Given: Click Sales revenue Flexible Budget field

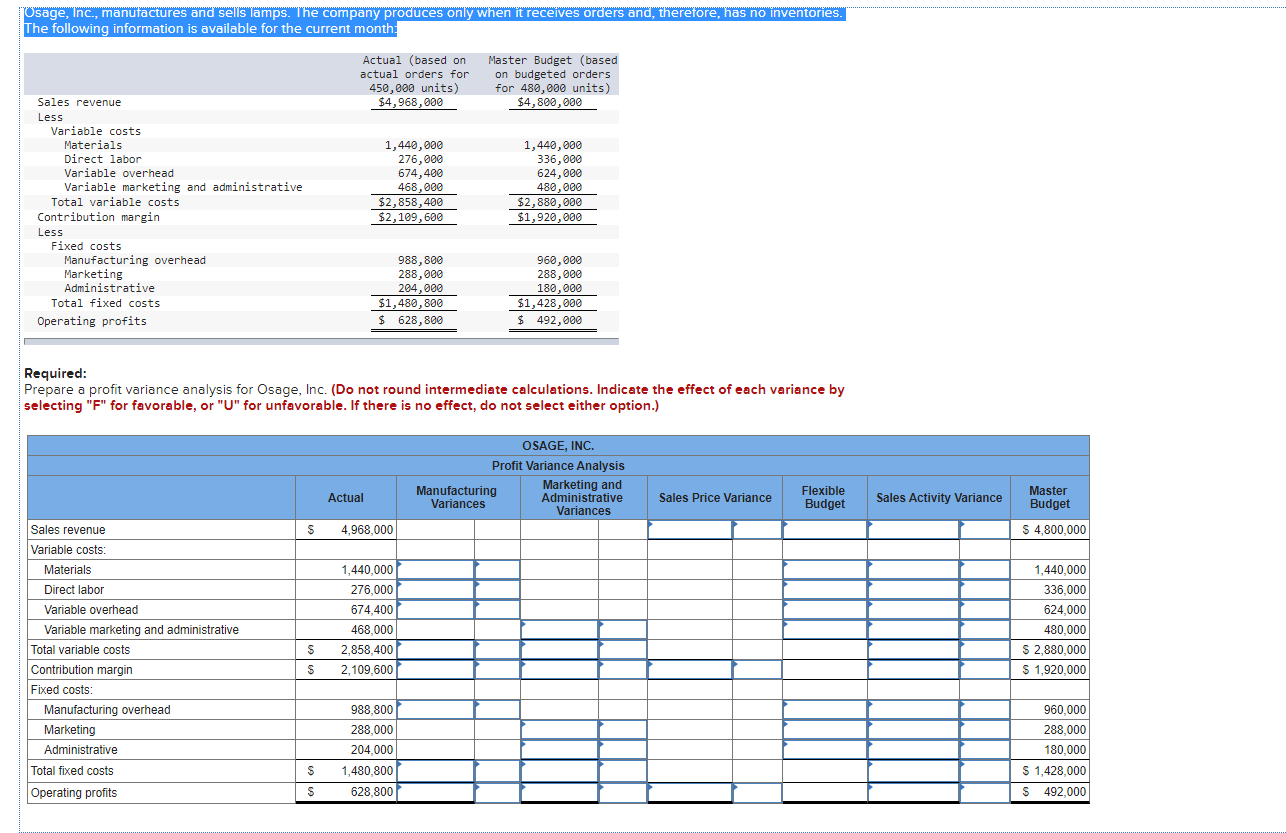Looking at the screenshot, I should click(825, 530).
